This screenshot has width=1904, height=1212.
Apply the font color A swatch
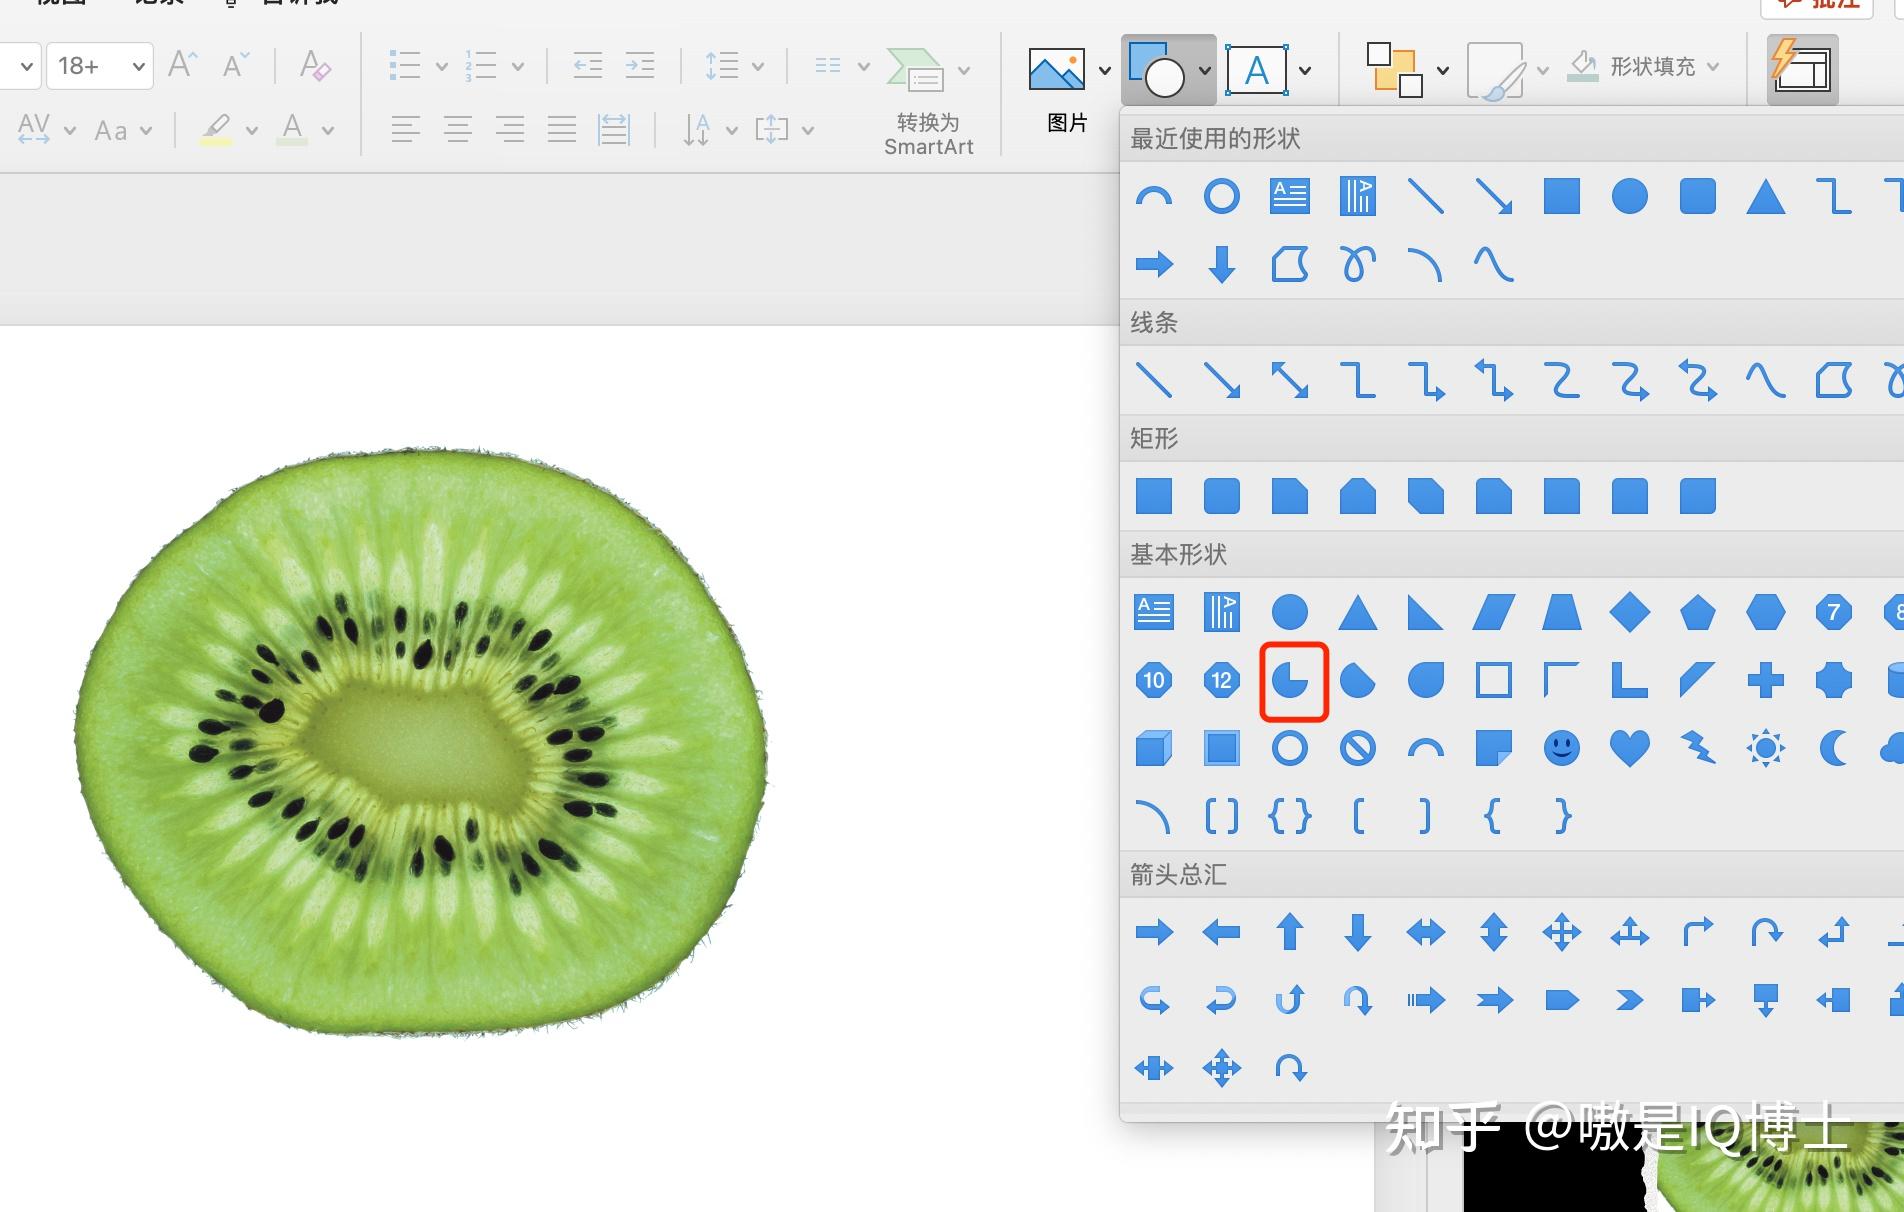[x=292, y=129]
